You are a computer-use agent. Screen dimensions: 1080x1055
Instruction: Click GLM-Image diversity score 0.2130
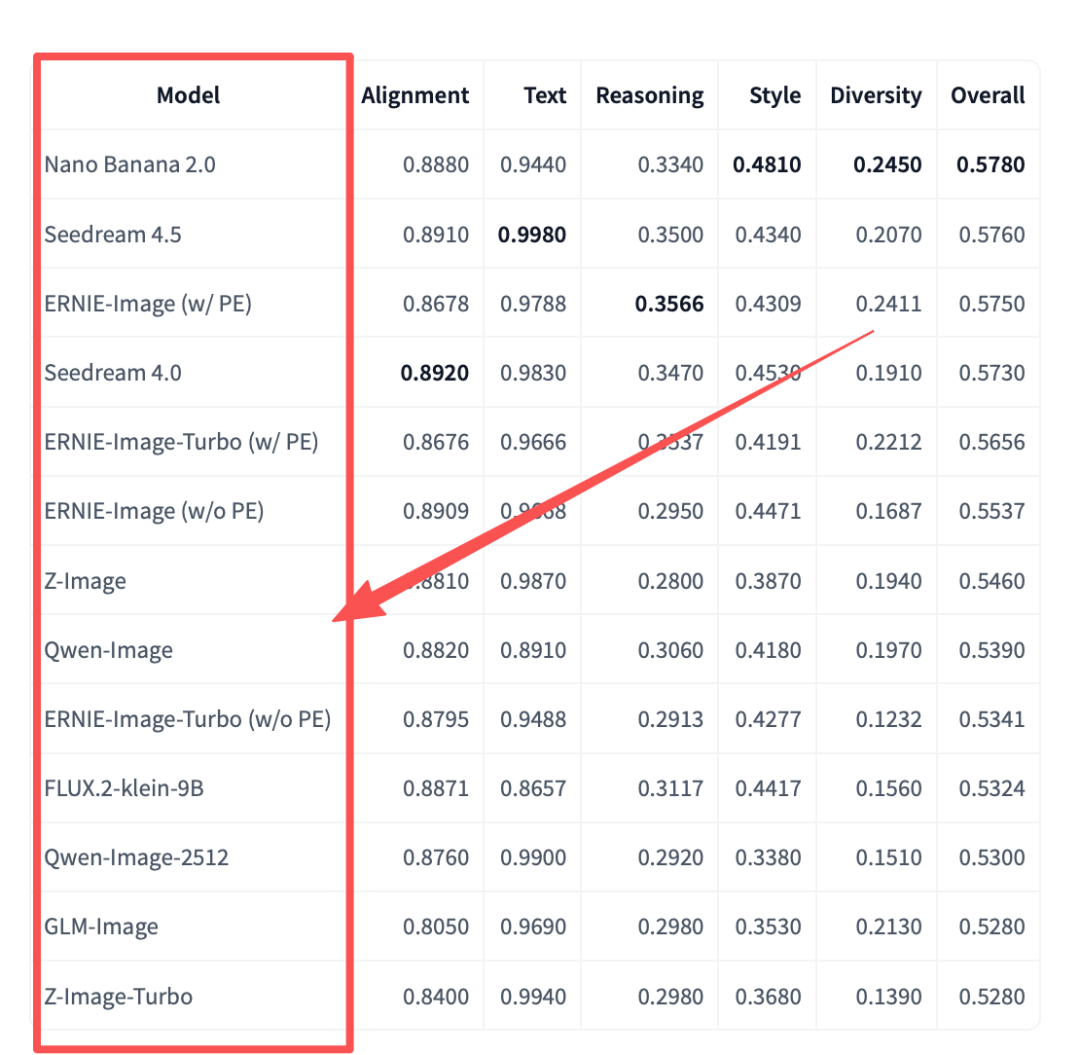[x=889, y=927]
